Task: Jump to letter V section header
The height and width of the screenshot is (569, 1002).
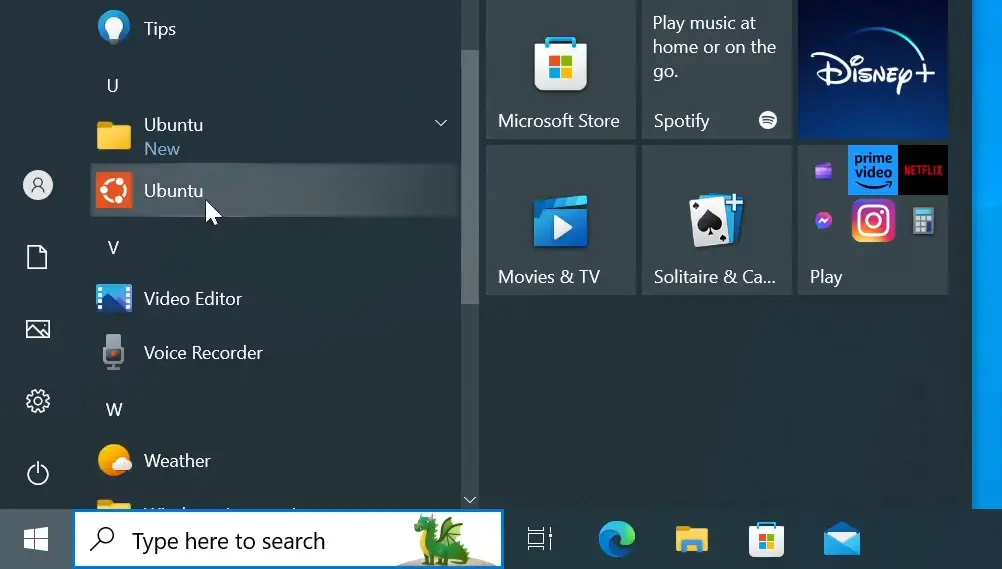Action: [113, 247]
